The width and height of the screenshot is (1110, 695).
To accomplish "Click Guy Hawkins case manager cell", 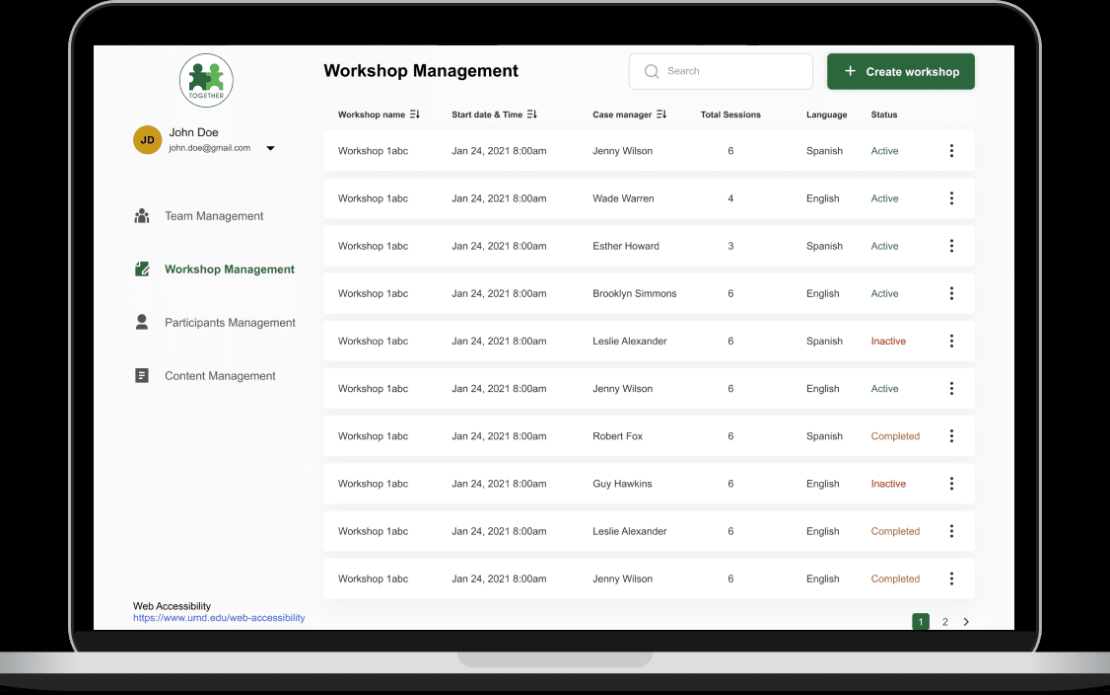I will point(622,483).
